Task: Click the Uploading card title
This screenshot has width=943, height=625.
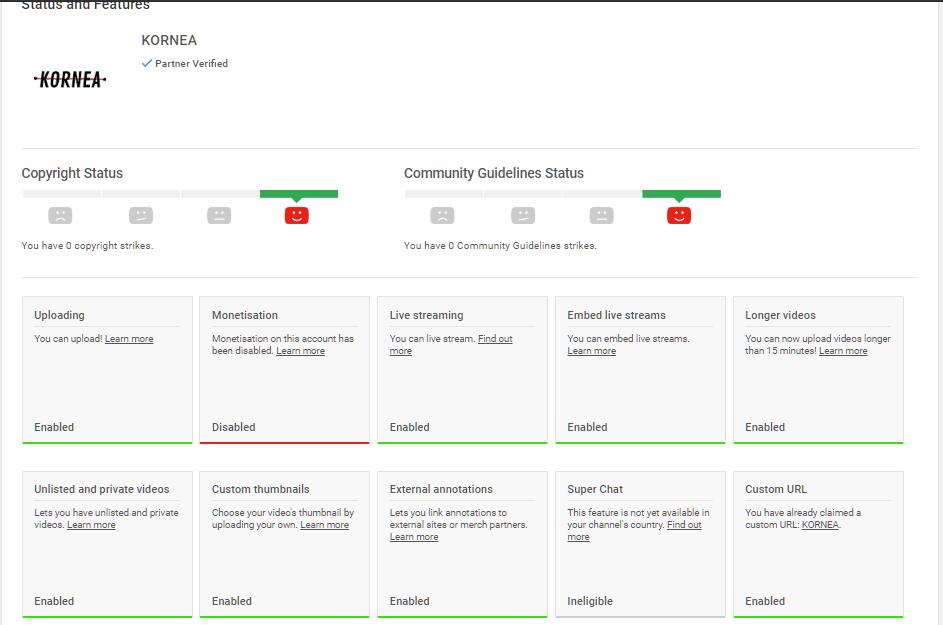Action: pyautogui.click(x=59, y=315)
